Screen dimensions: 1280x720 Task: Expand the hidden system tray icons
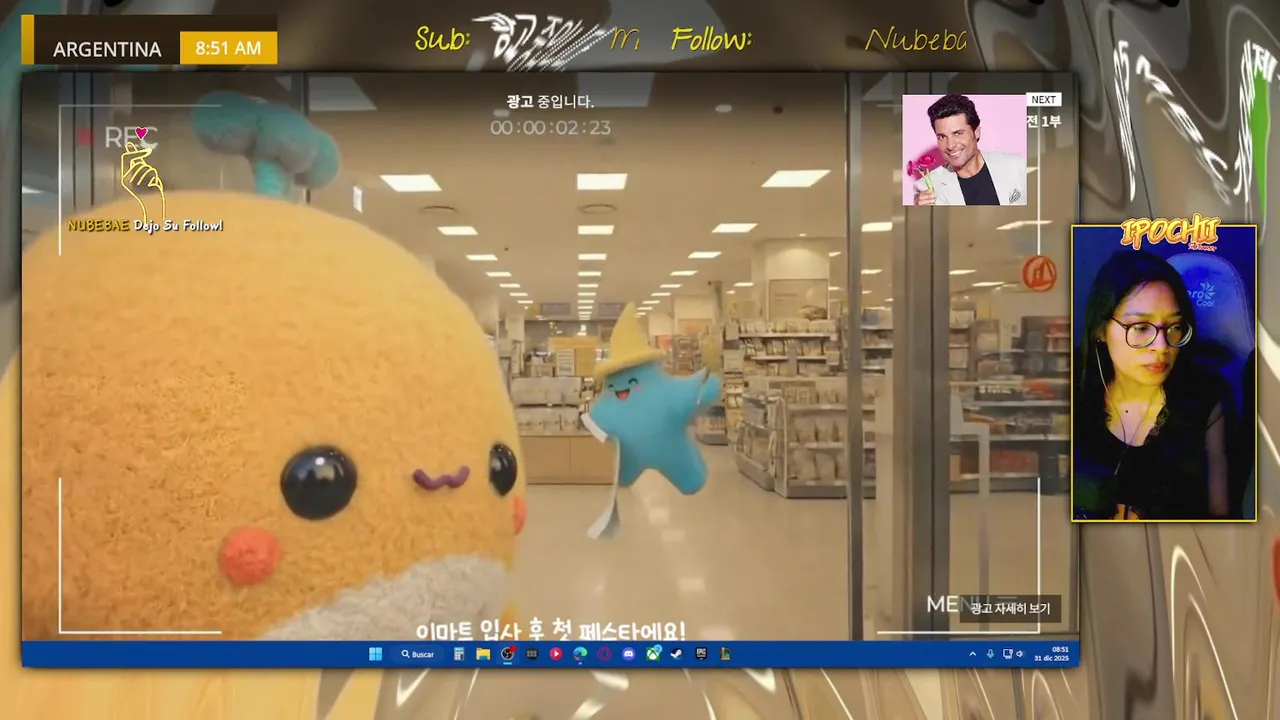click(973, 654)
